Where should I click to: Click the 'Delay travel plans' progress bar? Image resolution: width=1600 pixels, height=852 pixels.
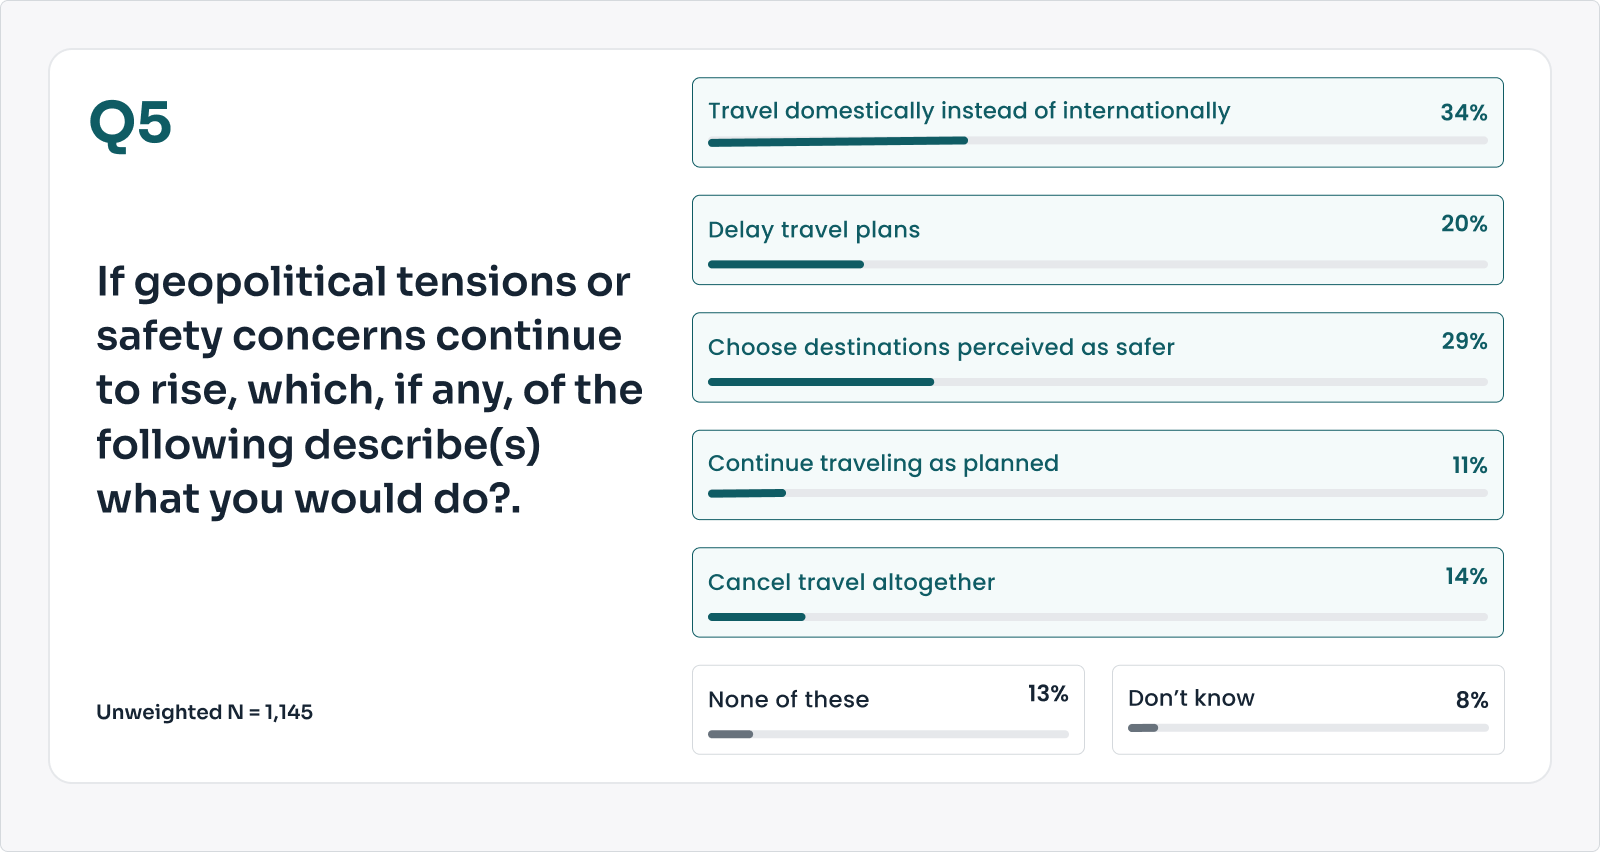[x=1097, y=264]
